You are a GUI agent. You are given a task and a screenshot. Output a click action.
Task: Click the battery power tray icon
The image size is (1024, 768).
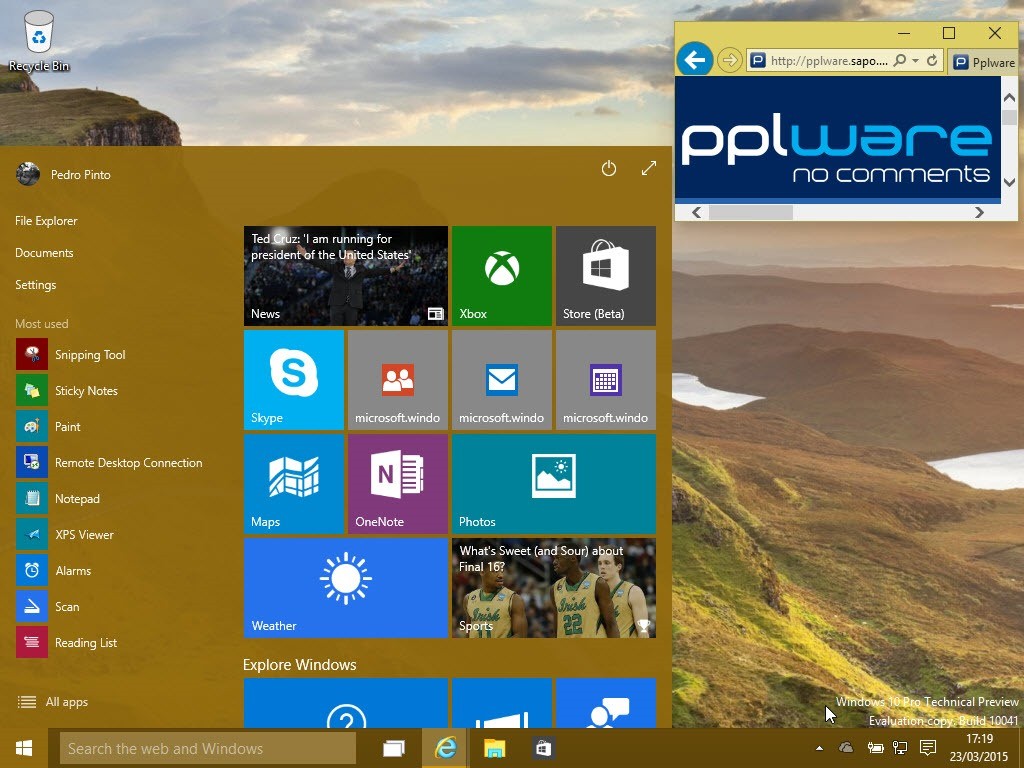[x=875, y=748]
